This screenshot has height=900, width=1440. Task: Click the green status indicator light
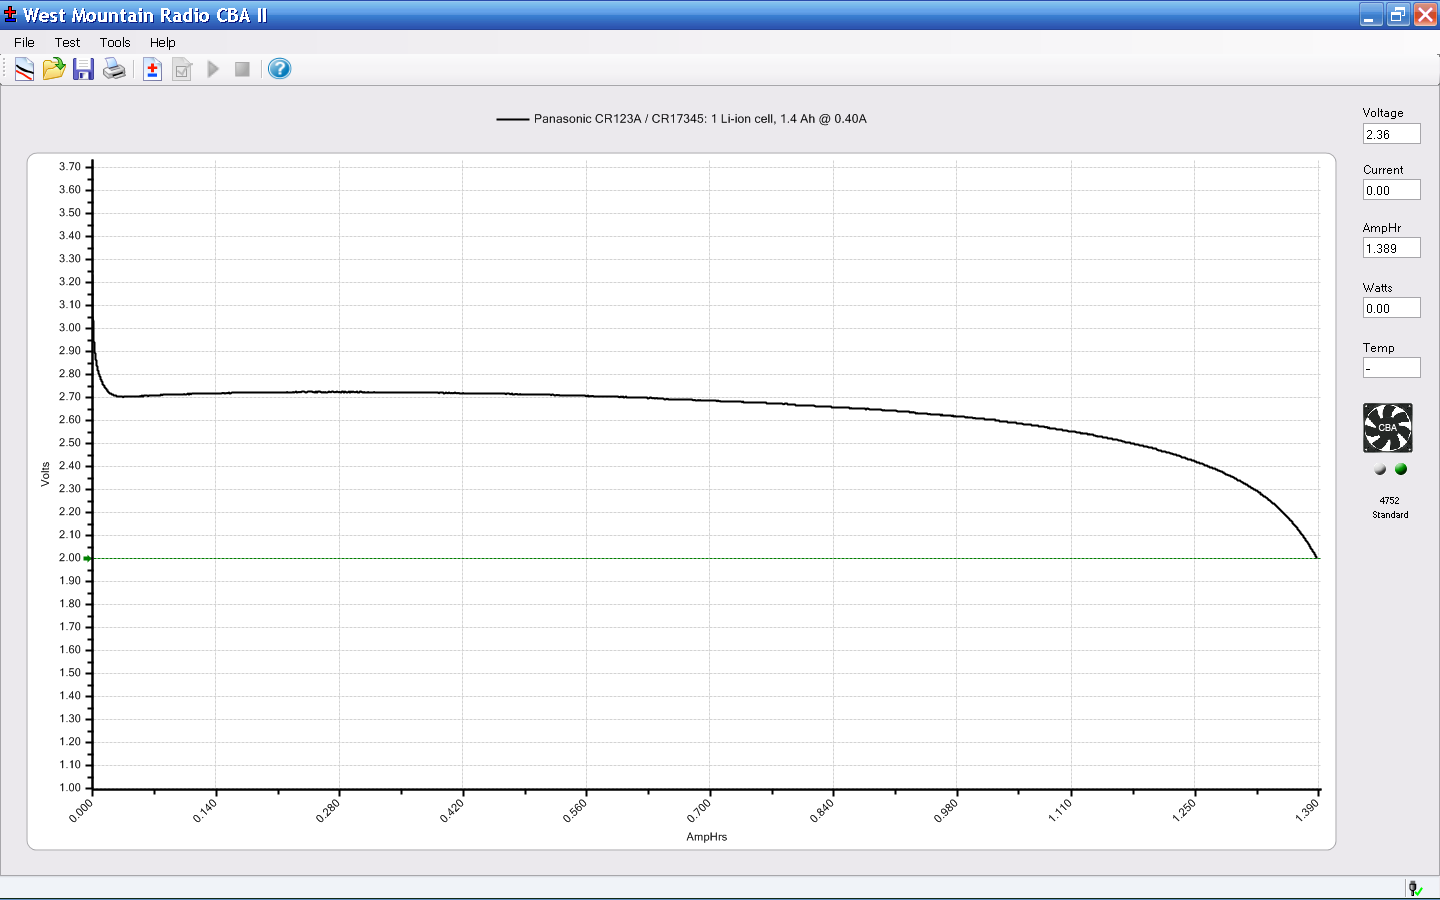[x=1401, y=469]
